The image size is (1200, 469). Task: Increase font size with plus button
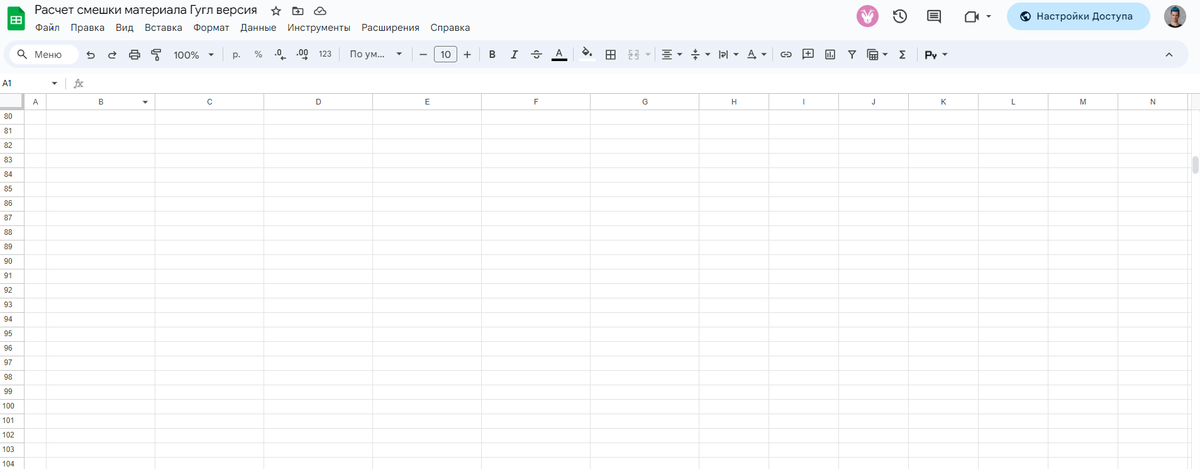[x=467, y=55]
